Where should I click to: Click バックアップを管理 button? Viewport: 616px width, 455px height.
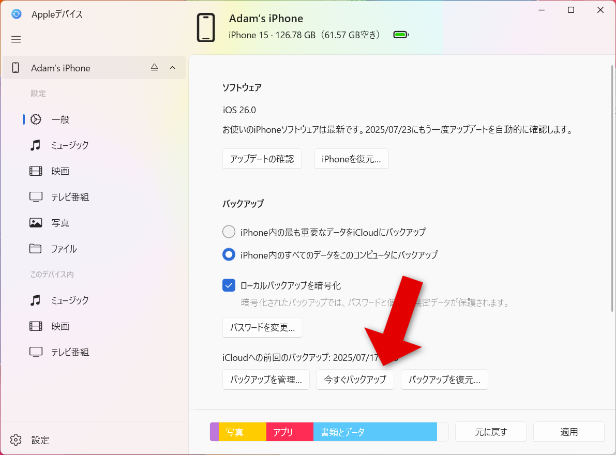pos(266,380)
